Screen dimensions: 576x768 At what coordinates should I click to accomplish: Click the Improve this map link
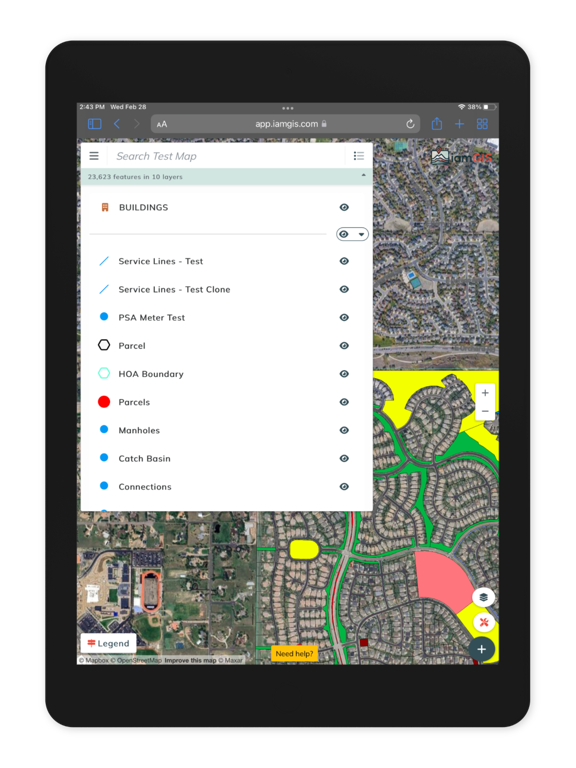[x=190, y=660]
